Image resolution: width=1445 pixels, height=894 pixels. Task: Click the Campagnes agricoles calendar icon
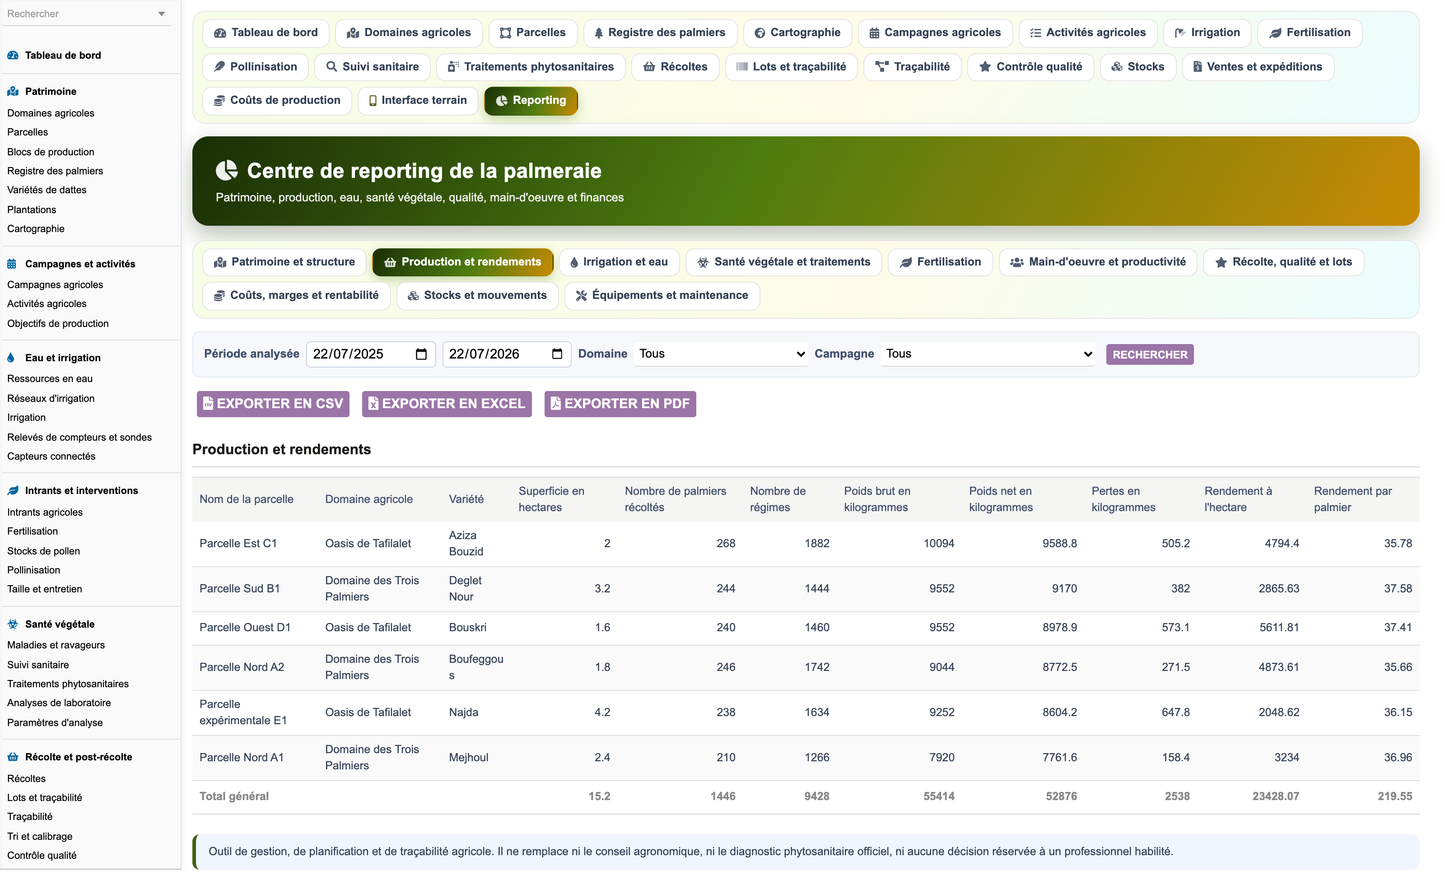pos(874,33)
